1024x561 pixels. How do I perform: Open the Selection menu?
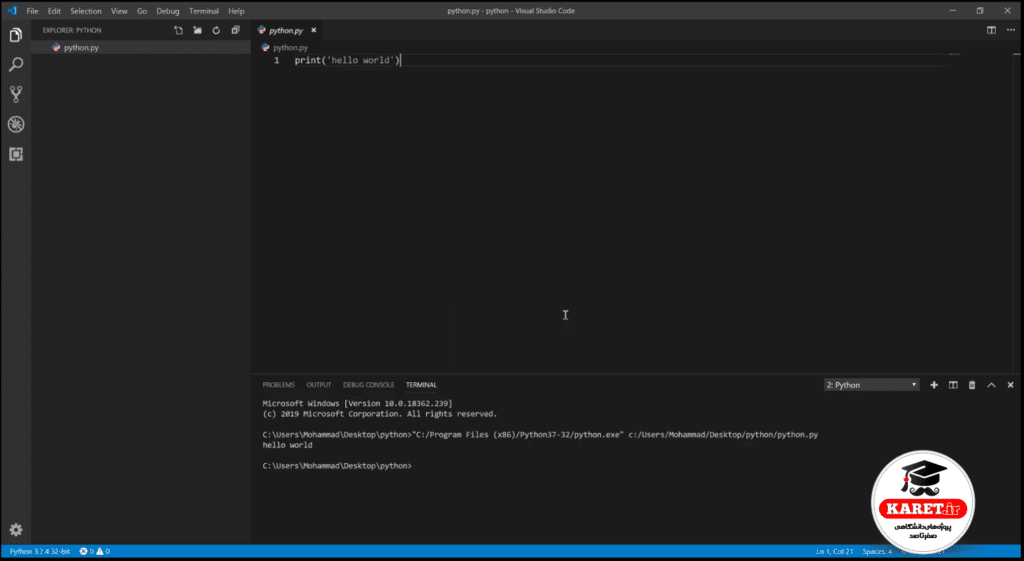86,11
